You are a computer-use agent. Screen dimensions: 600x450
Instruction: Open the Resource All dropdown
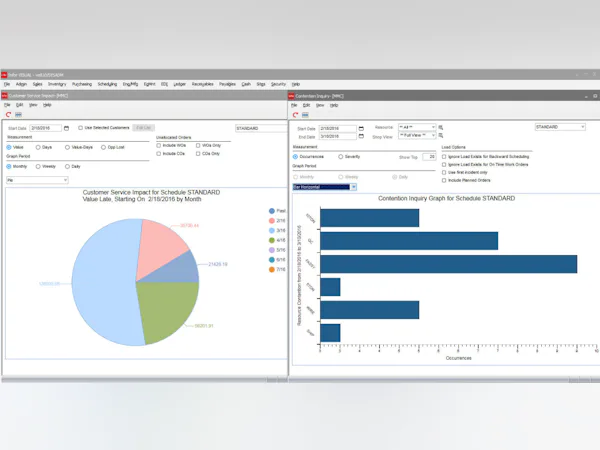[417, 127]
